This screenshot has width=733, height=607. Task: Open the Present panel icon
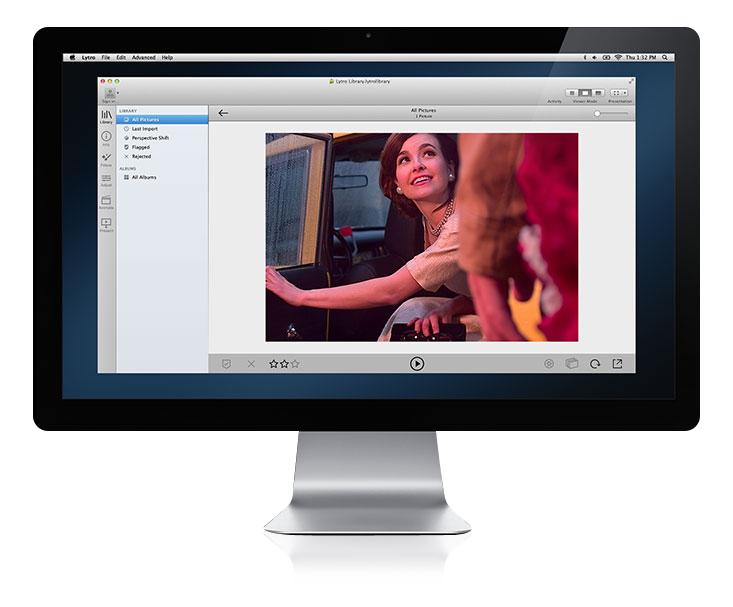(x=106, y=223)
